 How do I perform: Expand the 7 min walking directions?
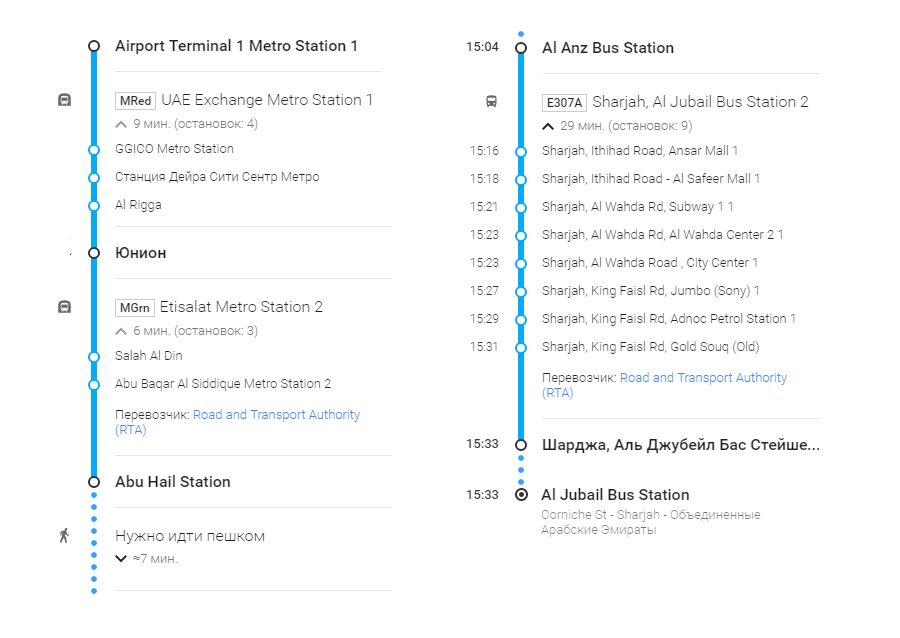pos(121,559)
